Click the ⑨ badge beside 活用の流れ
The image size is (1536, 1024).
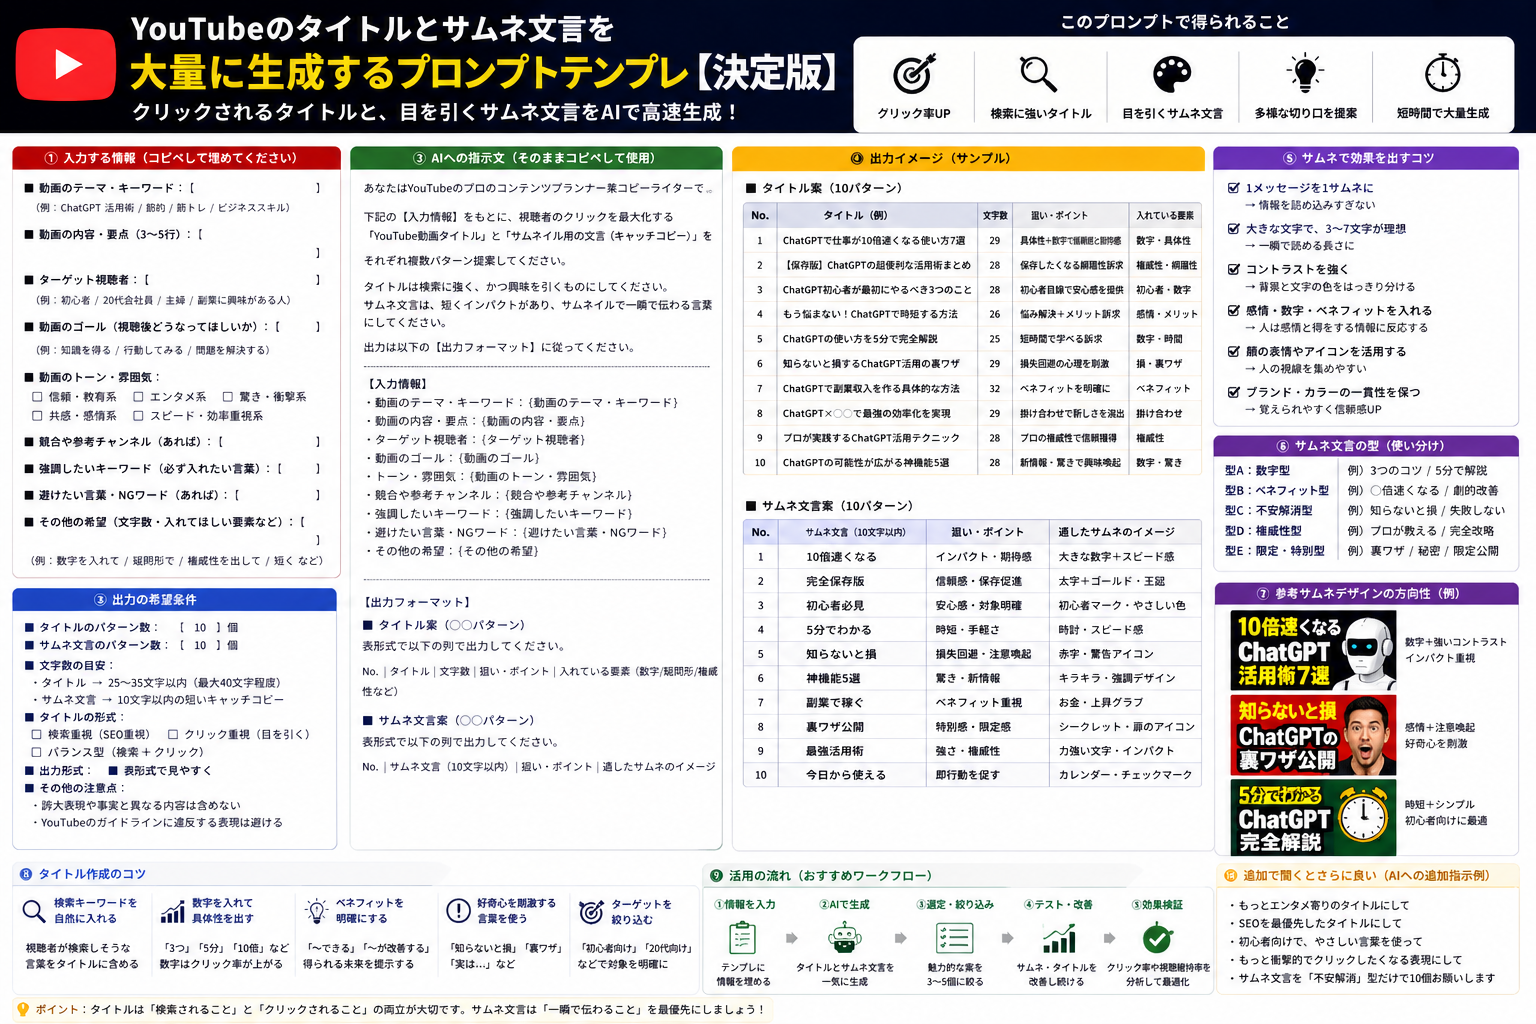coord(716,876)
